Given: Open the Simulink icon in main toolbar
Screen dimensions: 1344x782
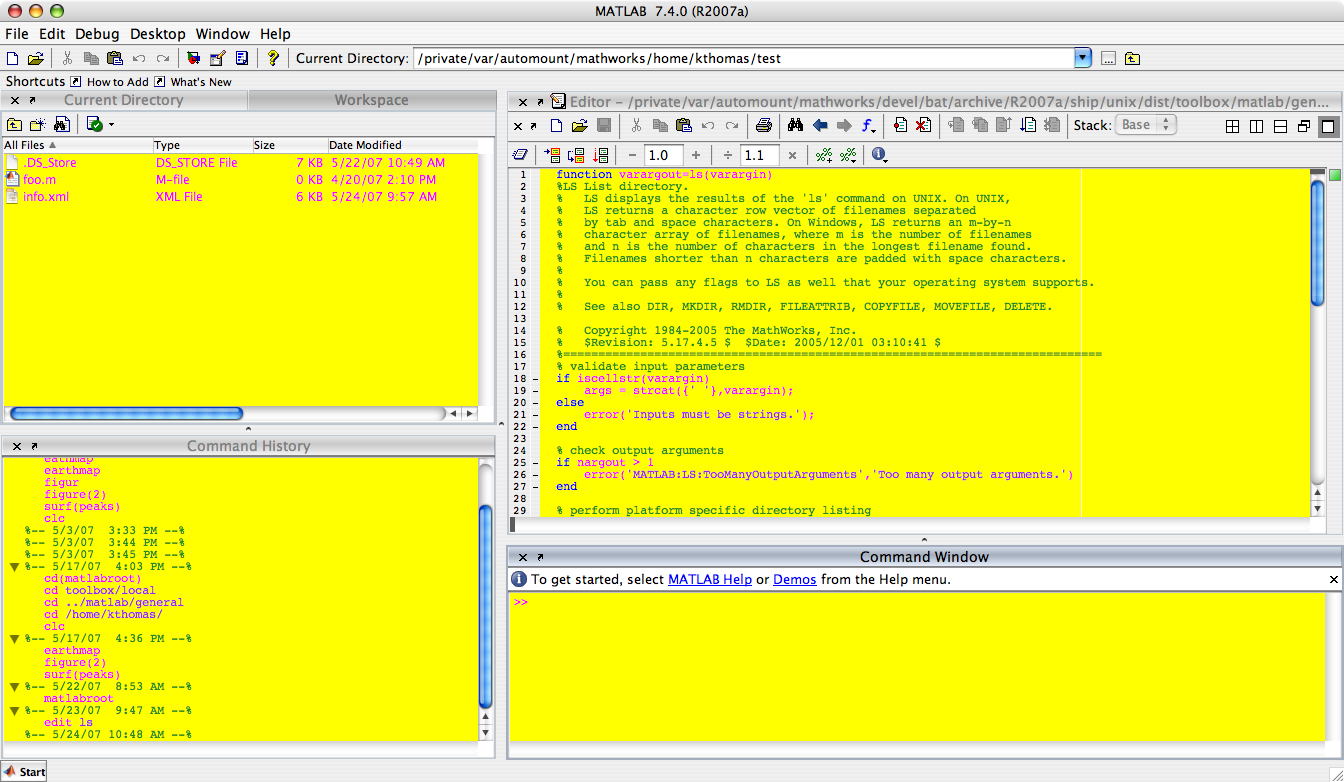Looking at the screenshot, I should tap(193, 59).
